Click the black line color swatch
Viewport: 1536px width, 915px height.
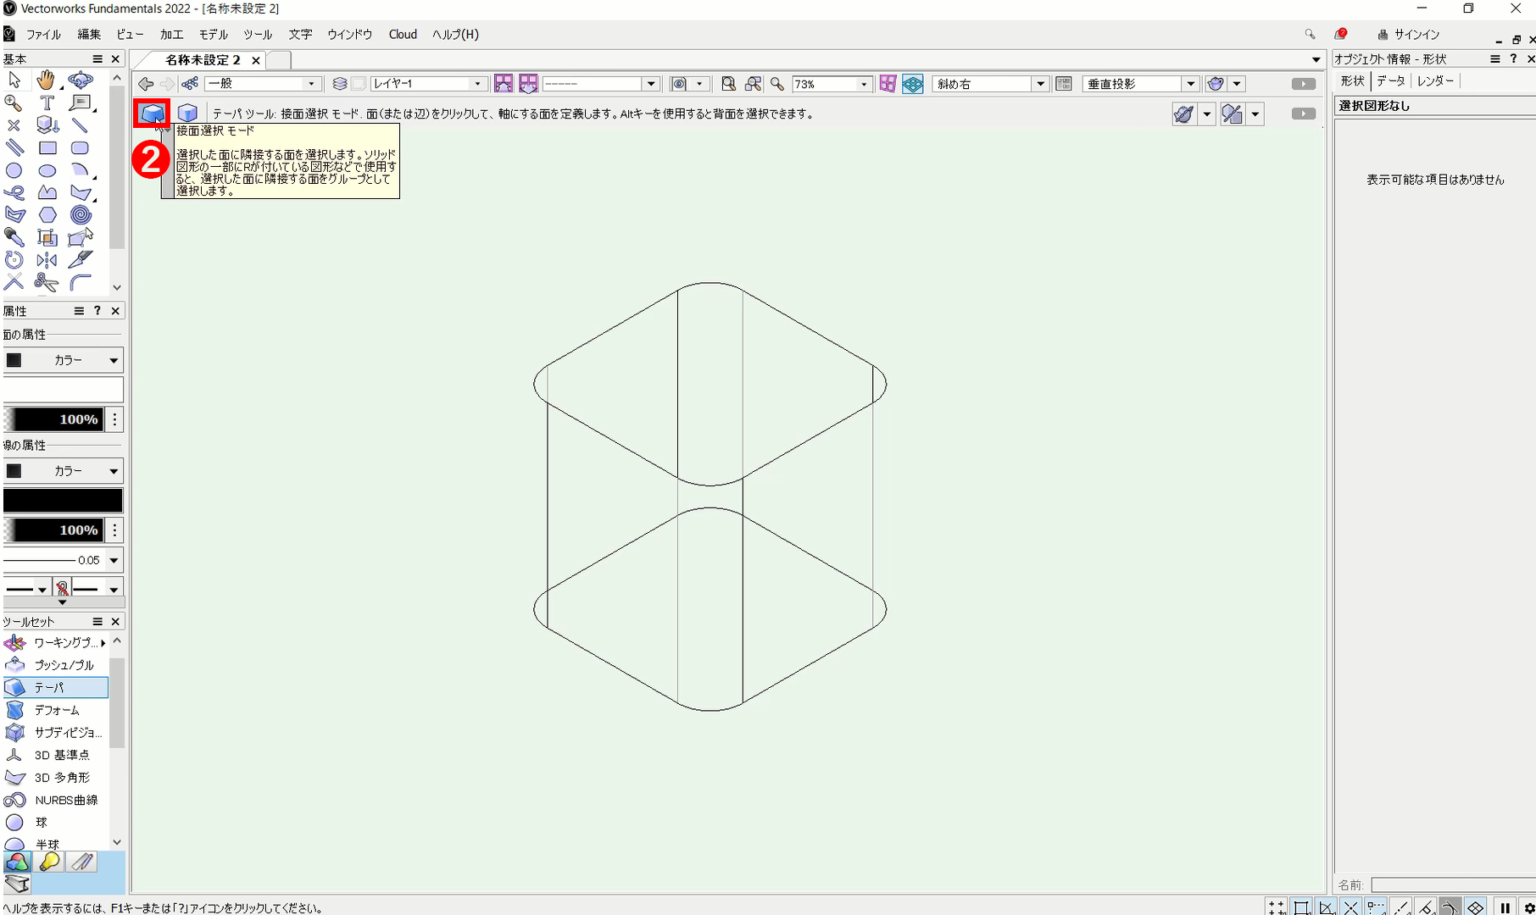pos(63,501)
